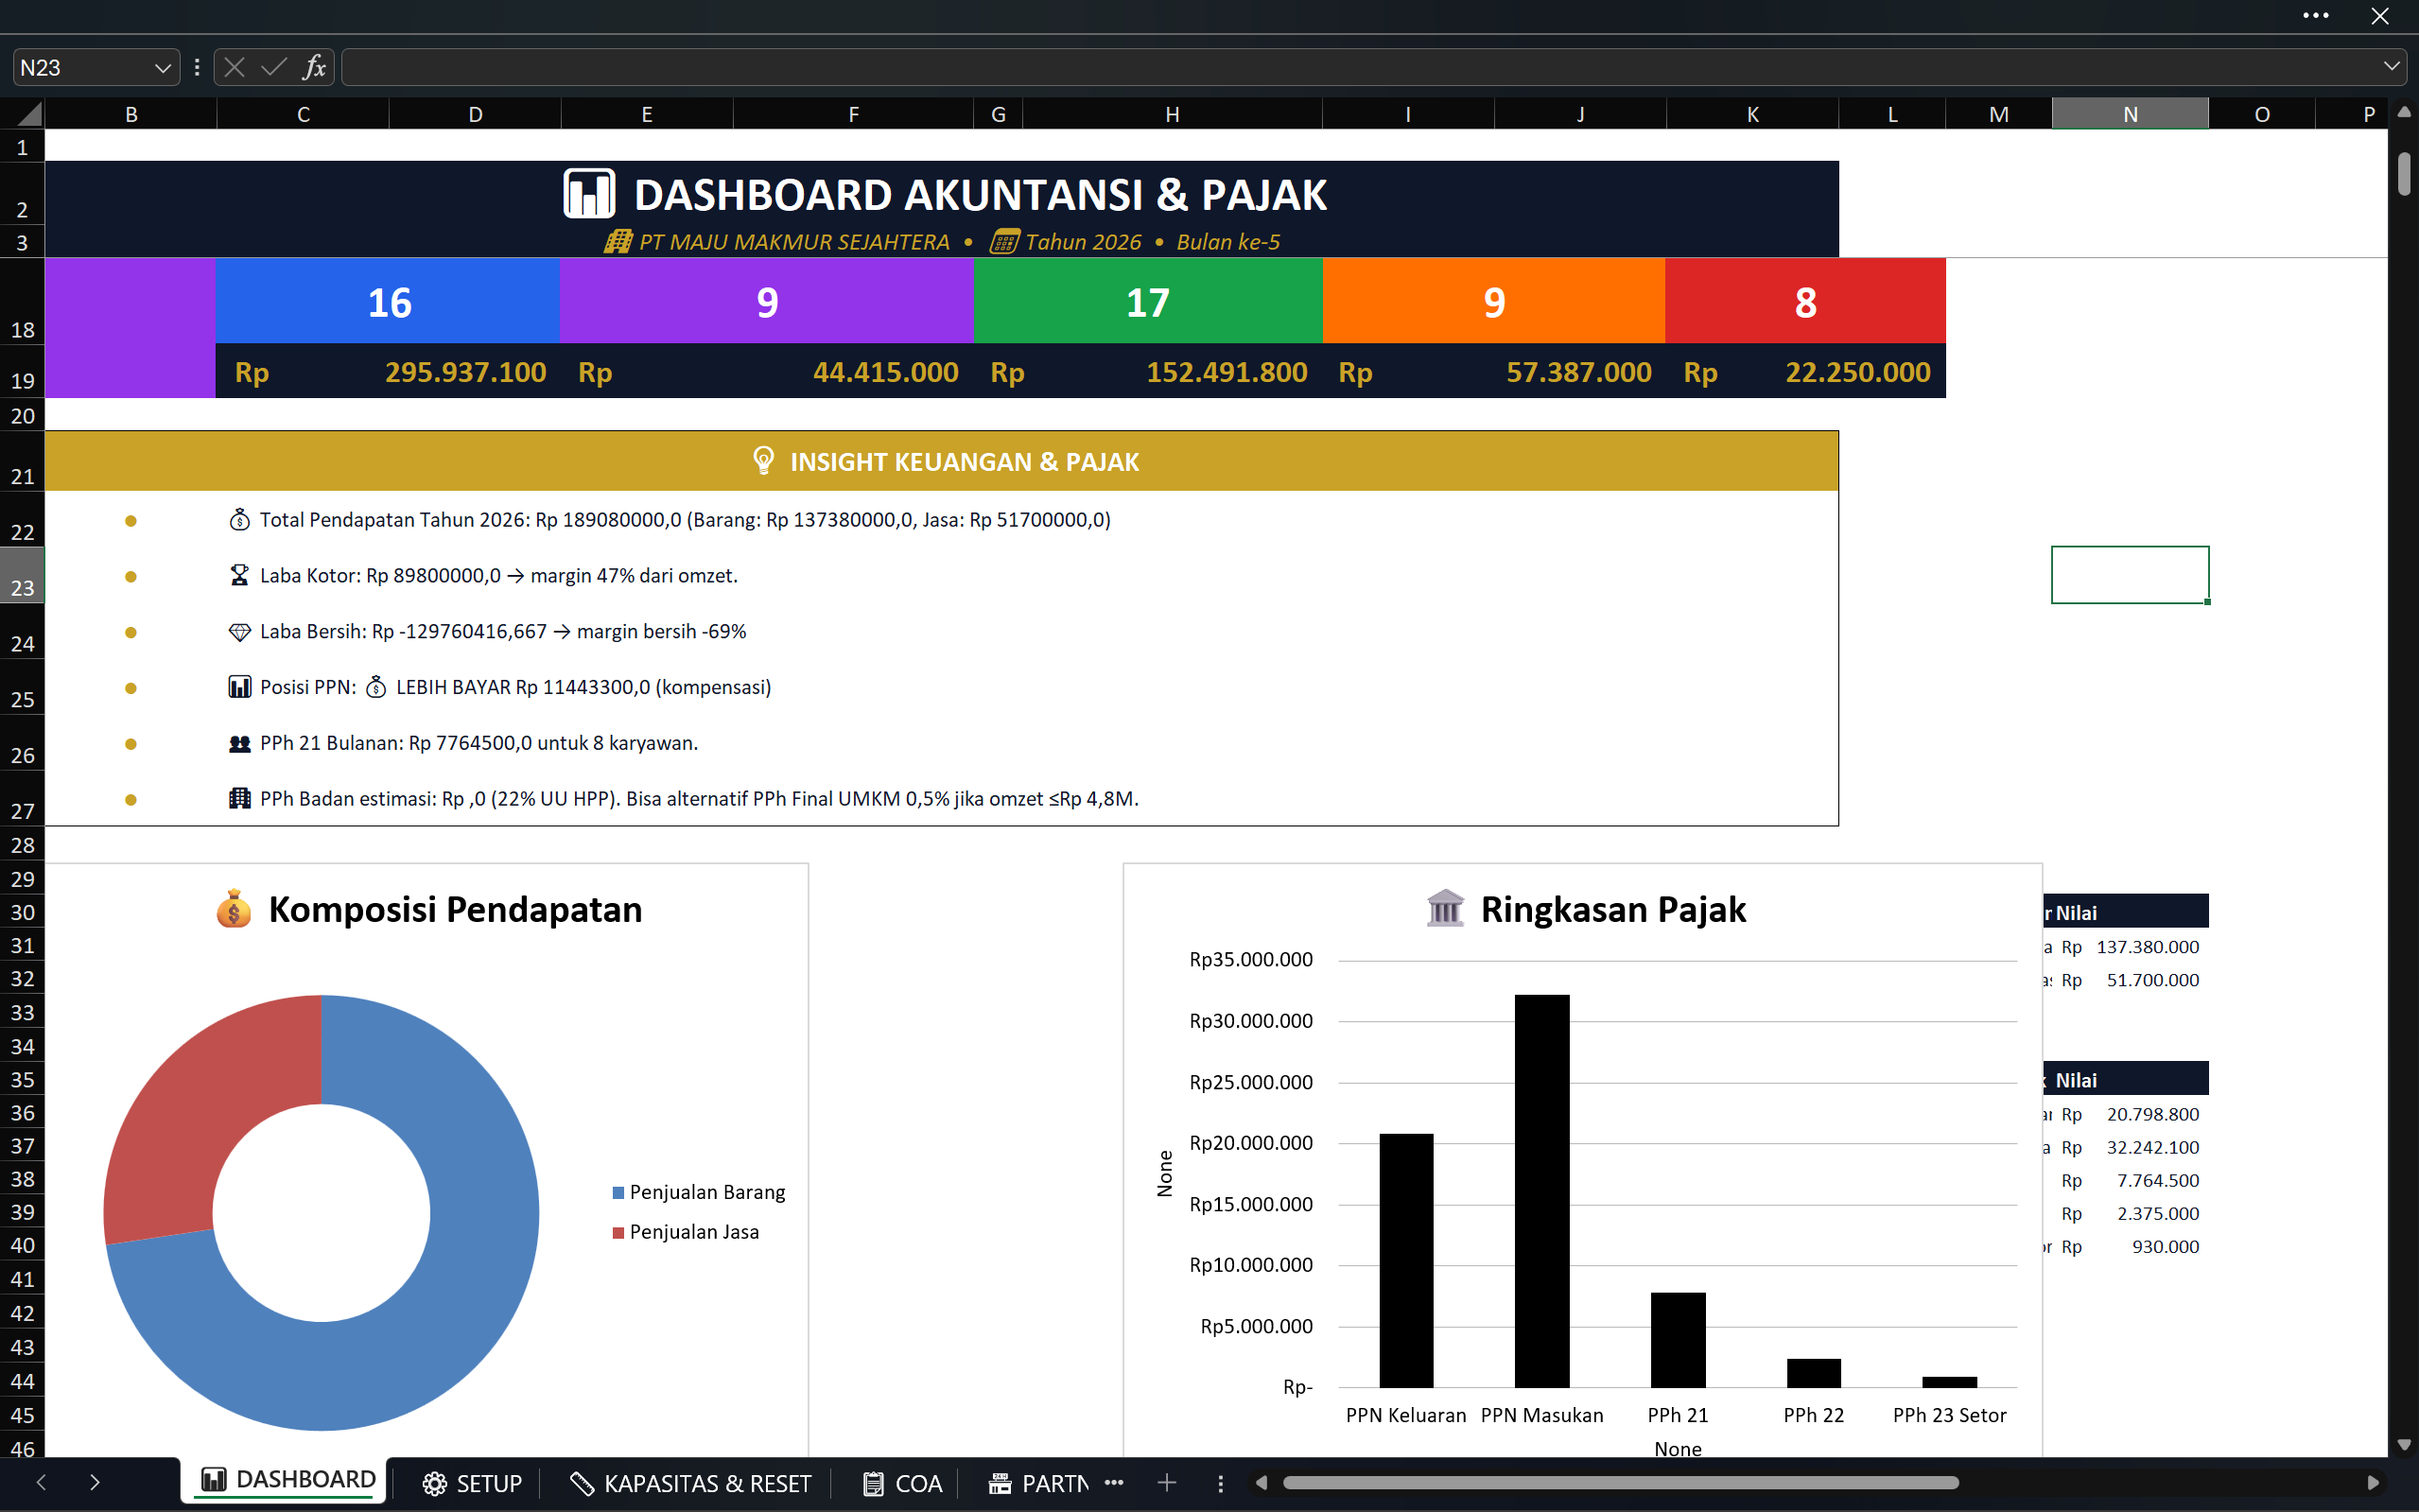Click the horizontal scroll right arrow
This screenshot has height=1512, width=2419.
tap(2373, 1483)
